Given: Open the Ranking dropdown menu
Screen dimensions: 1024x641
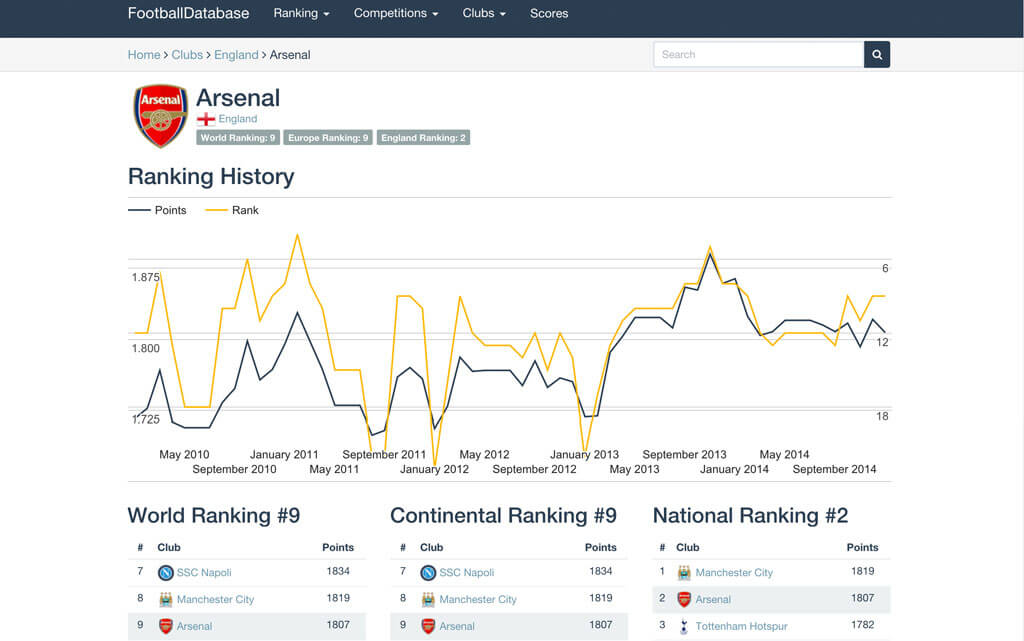Looking at the screenshot, I should pos(301,13).
